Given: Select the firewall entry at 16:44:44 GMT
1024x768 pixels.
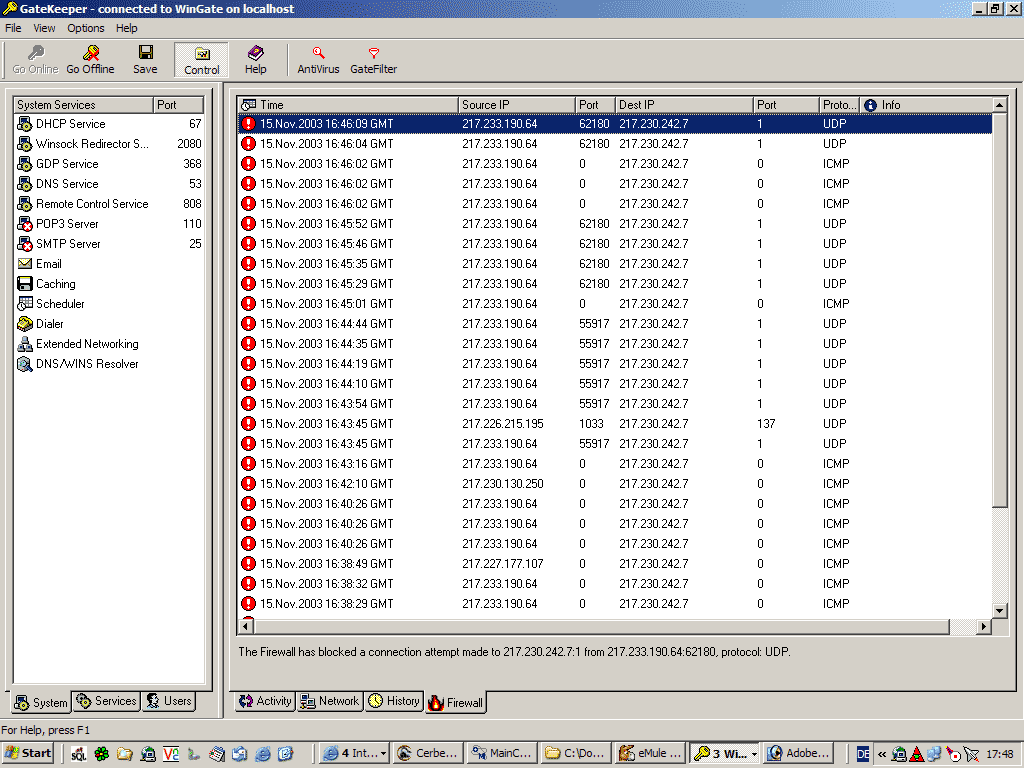Looking at the screenshot, I should coord(615,324).
